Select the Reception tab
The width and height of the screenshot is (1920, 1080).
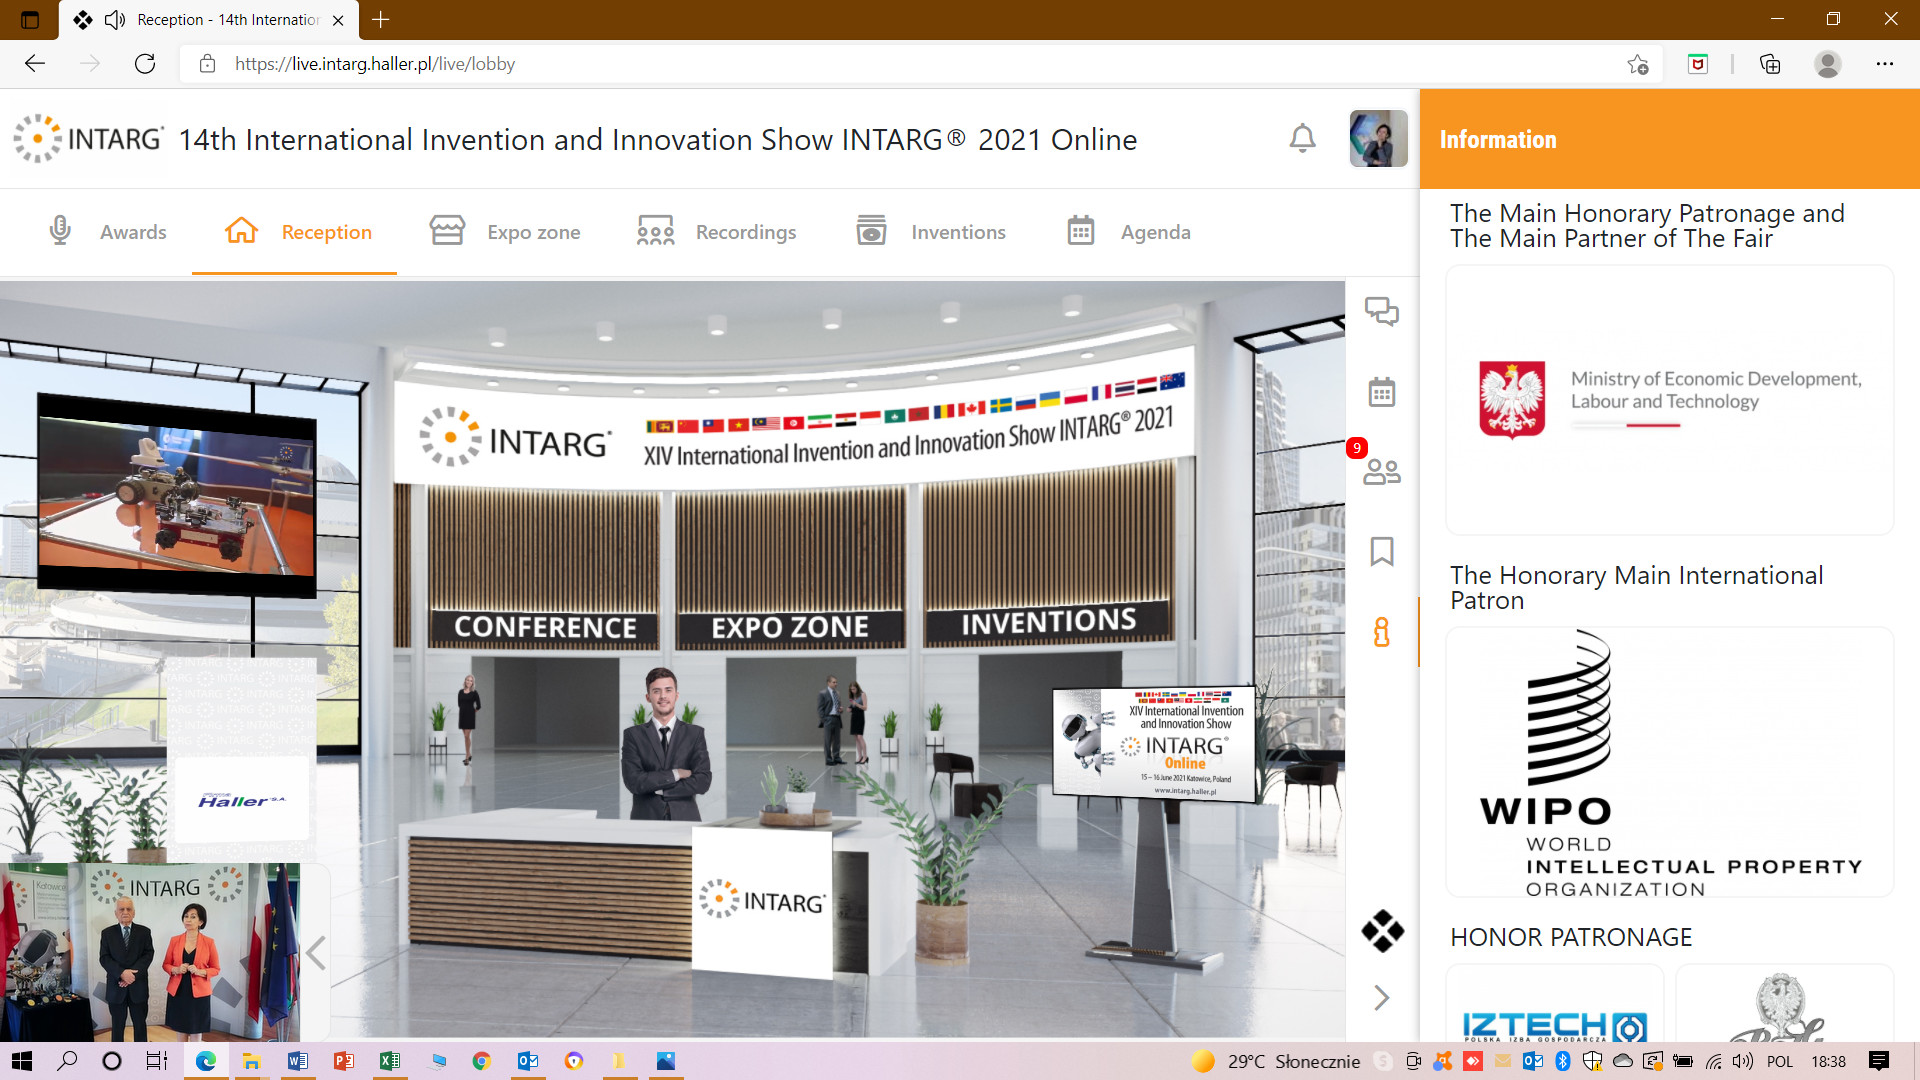297,232
